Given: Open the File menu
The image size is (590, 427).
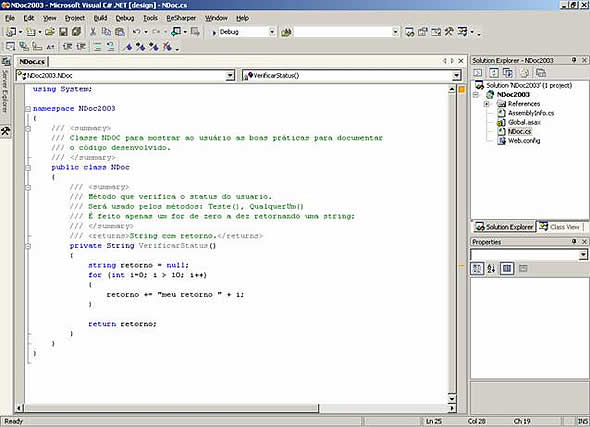Looking at the screenshot, I should (10, 18).
